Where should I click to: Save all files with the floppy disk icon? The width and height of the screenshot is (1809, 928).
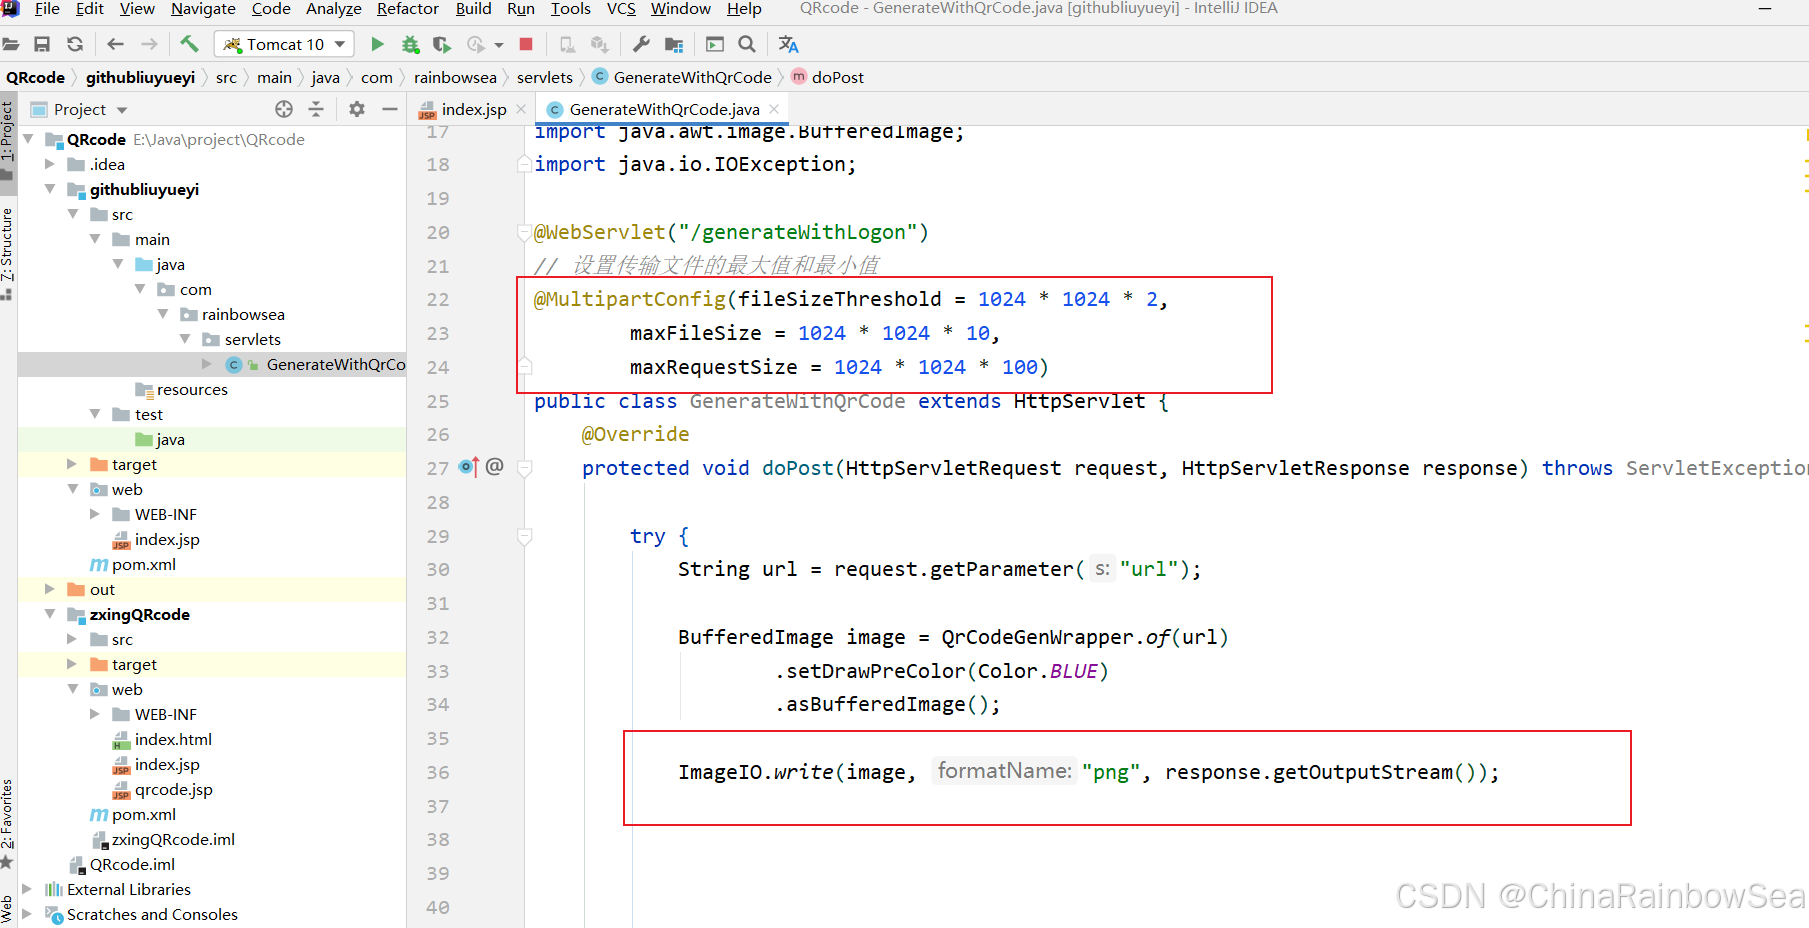tap(42, 44)
